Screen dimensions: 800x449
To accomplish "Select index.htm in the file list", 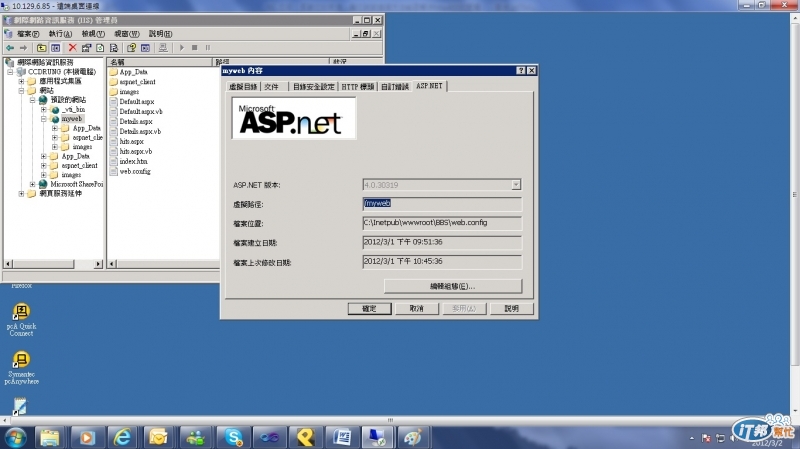I will point(133,161).
